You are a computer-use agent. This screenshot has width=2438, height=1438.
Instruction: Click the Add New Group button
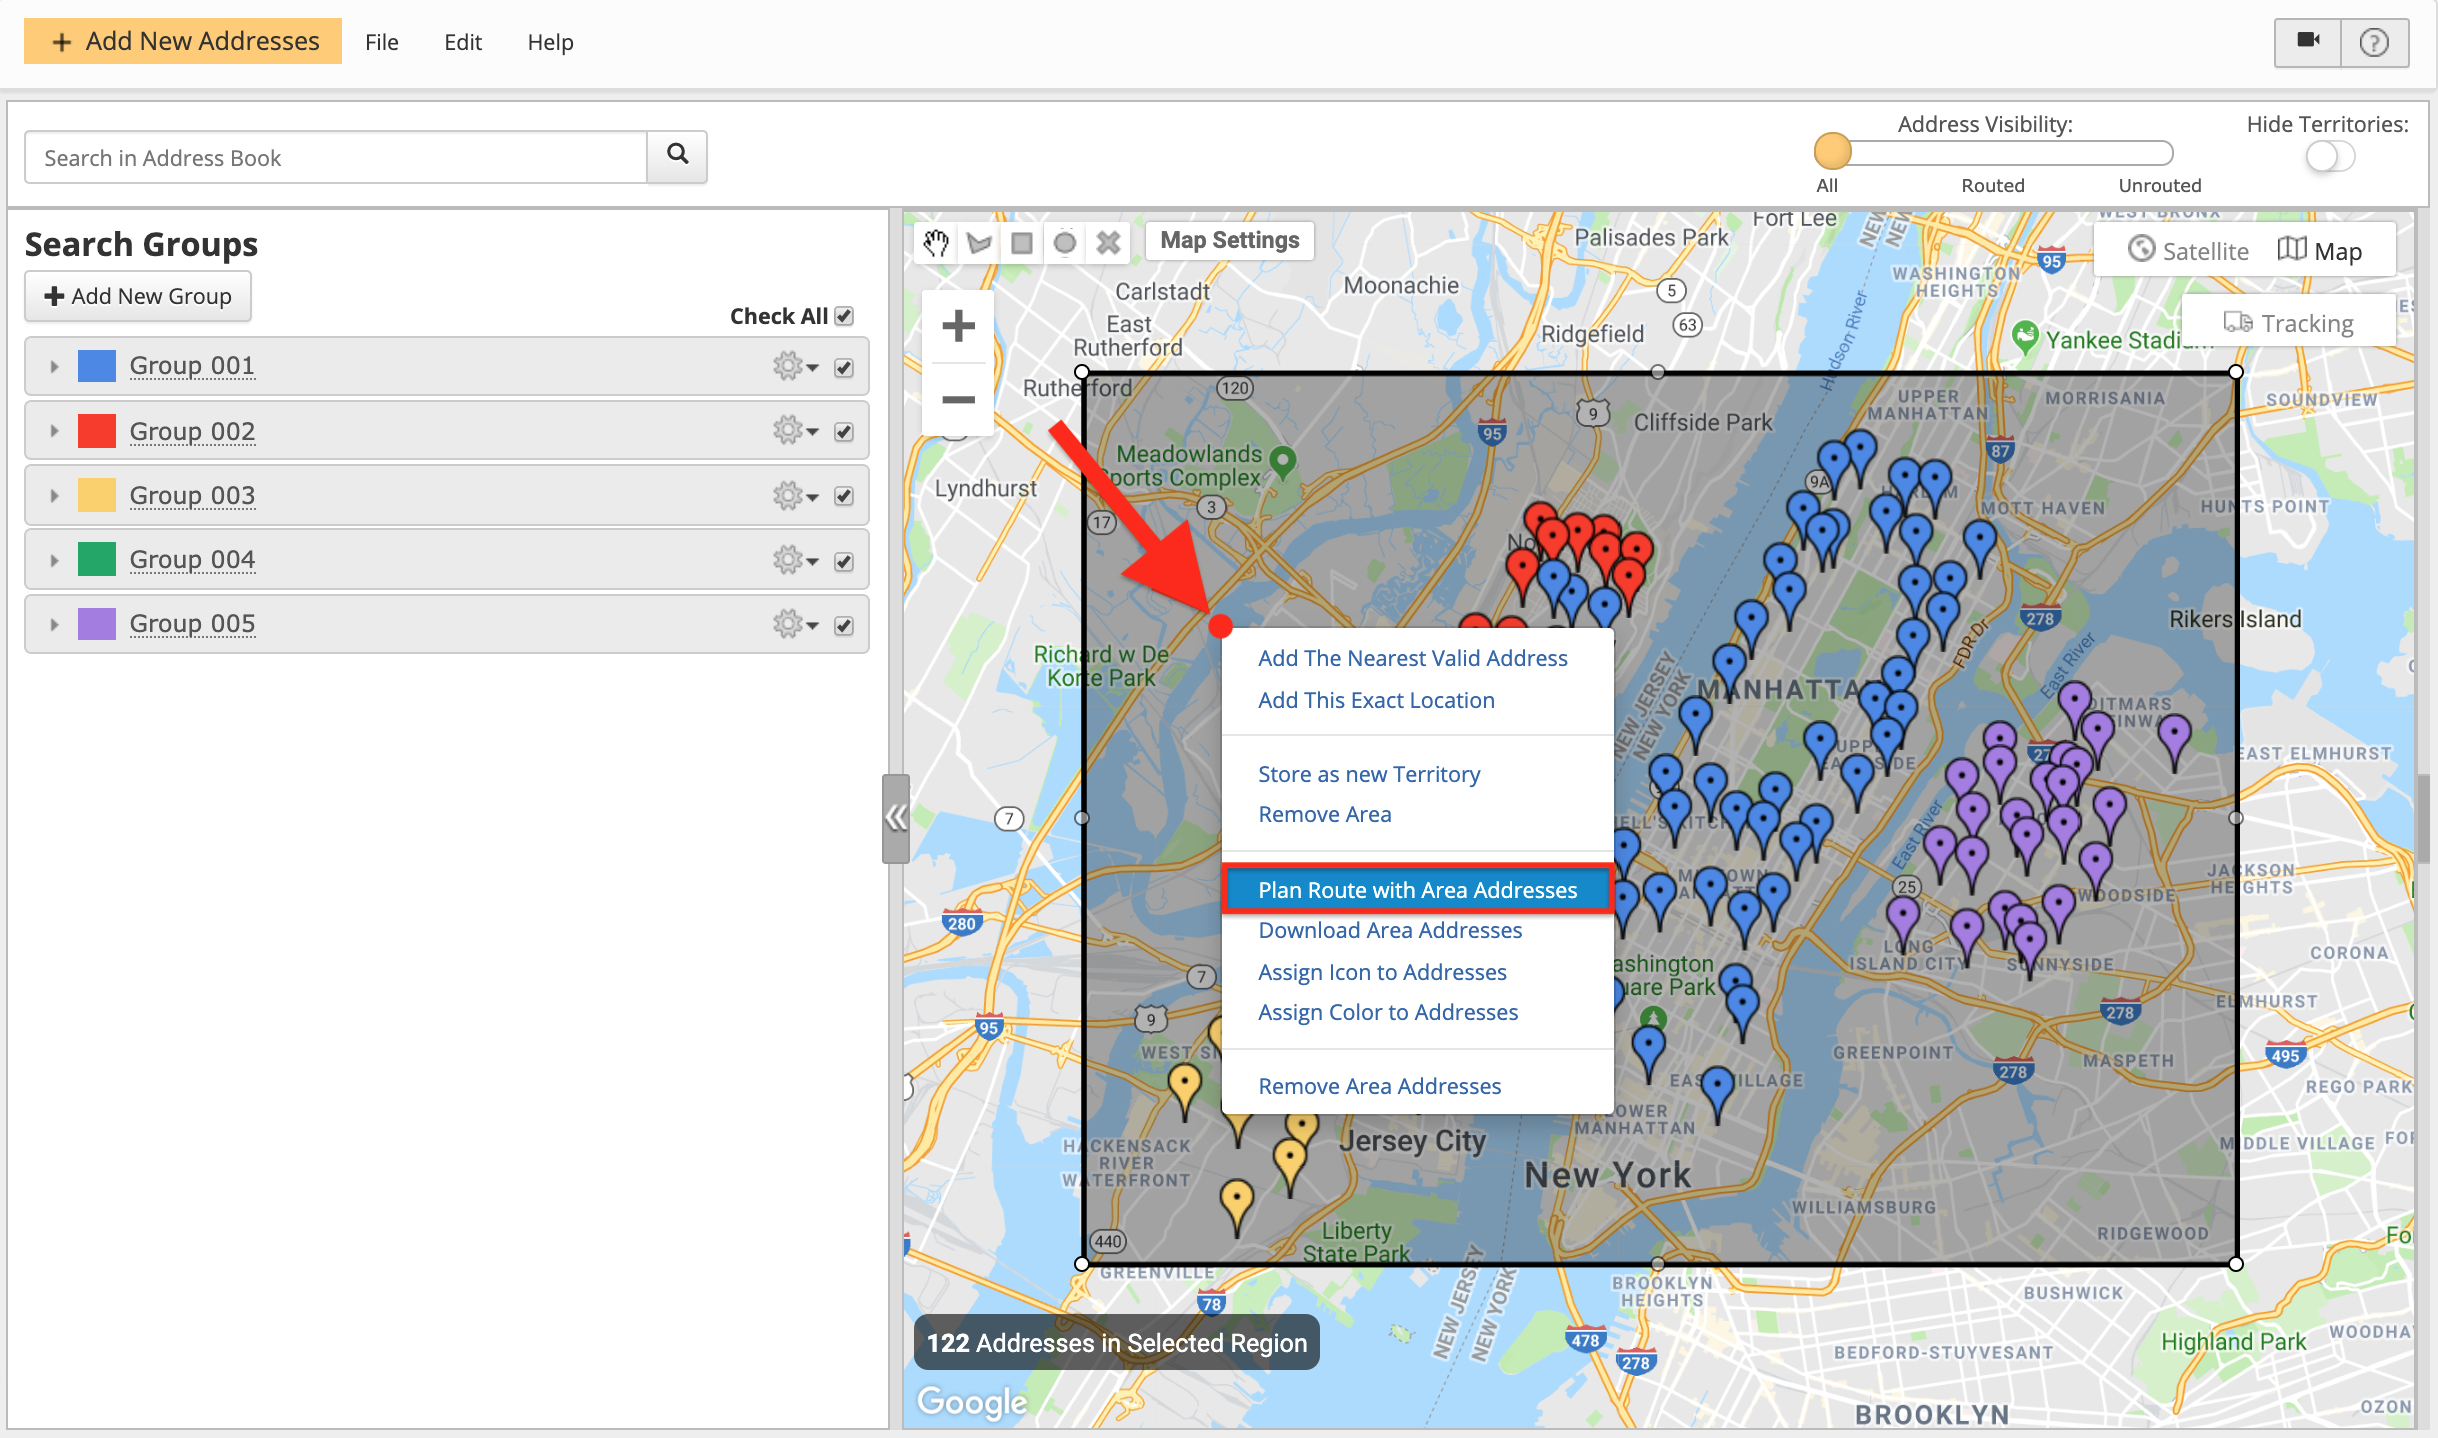coord(138,296)
